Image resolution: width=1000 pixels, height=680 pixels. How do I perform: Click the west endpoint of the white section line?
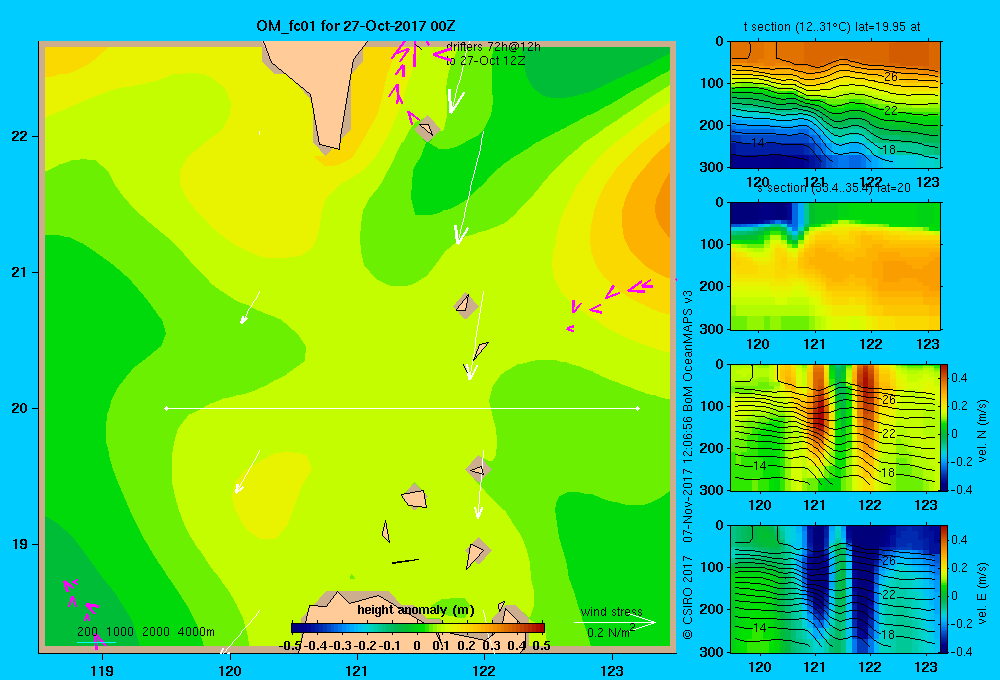tap(166, 408)
